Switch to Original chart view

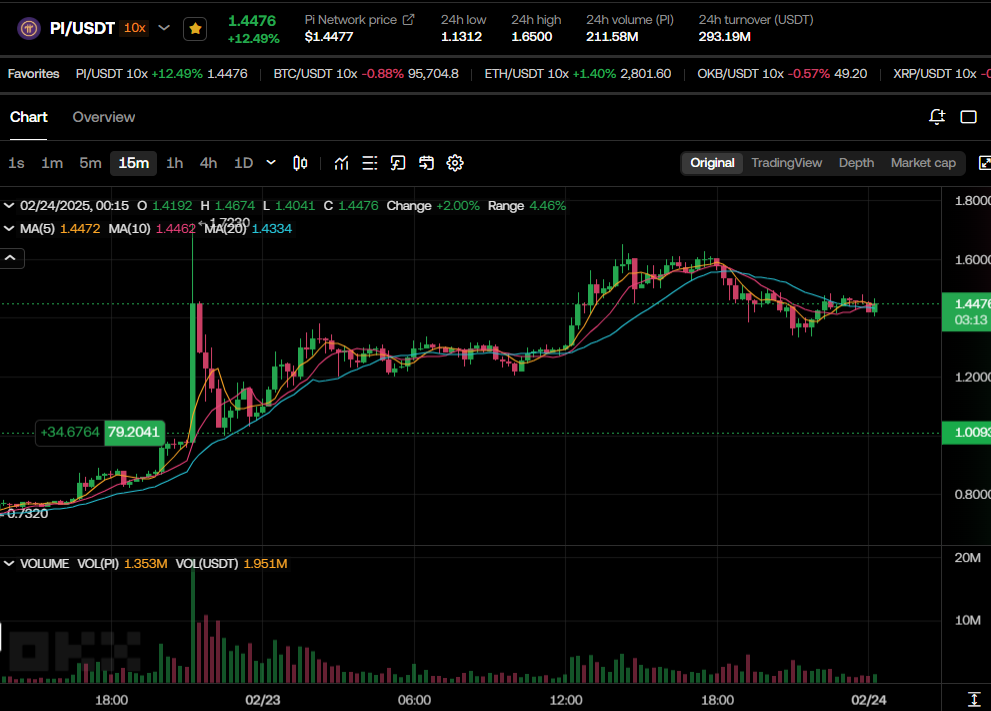point(712,163)
